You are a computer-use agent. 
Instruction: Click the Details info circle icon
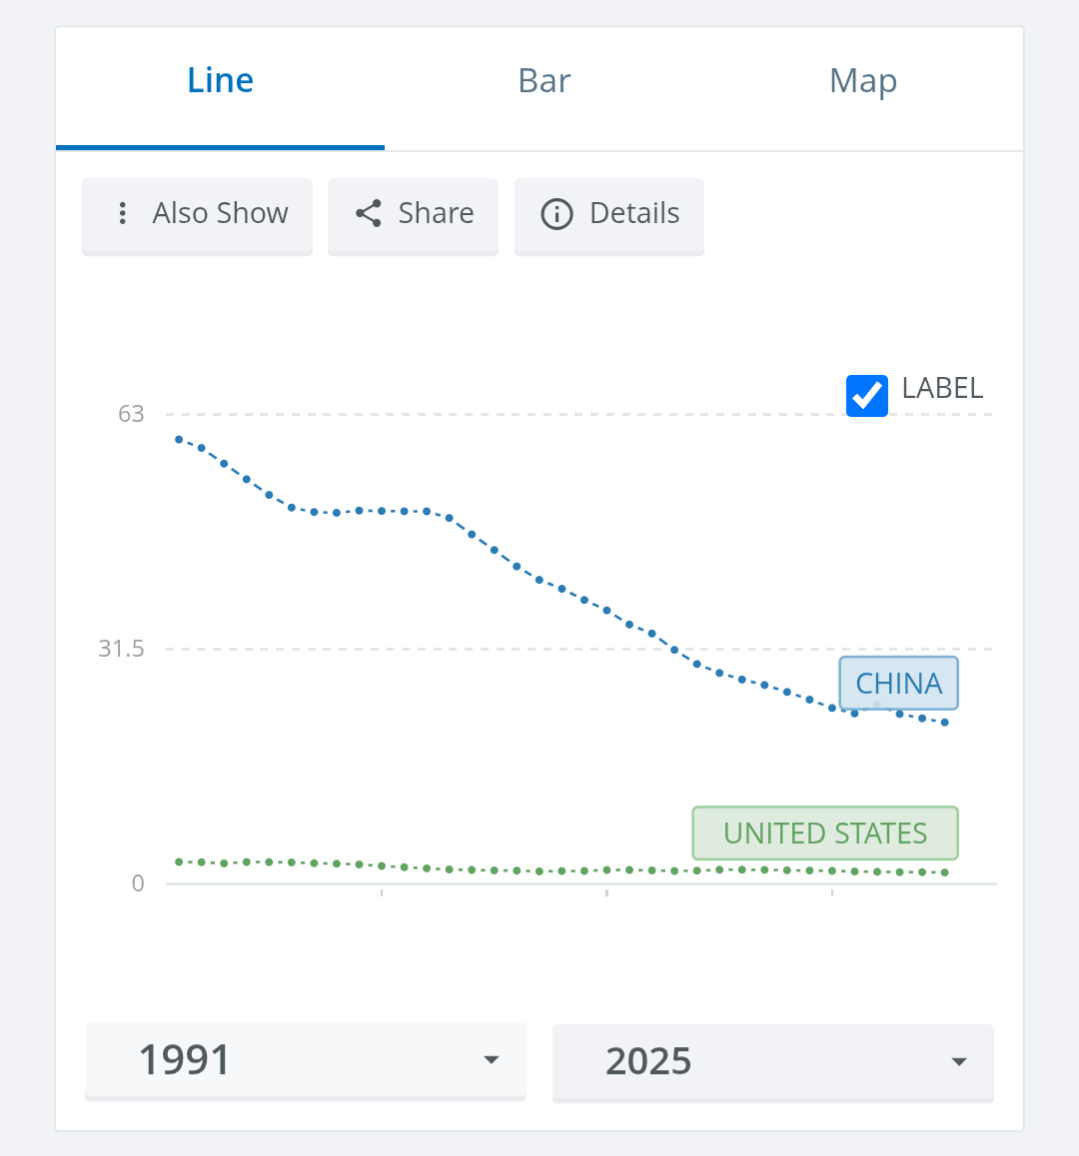557,214
